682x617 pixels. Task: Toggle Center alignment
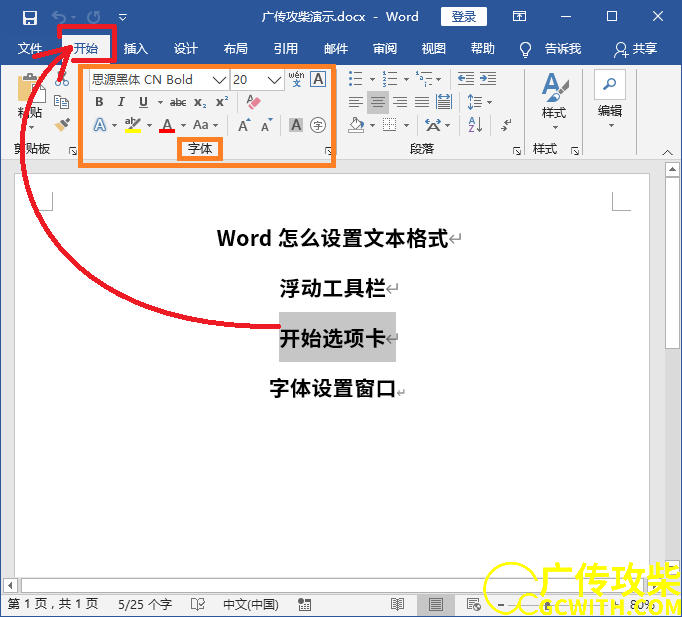(x=378, y=102)
